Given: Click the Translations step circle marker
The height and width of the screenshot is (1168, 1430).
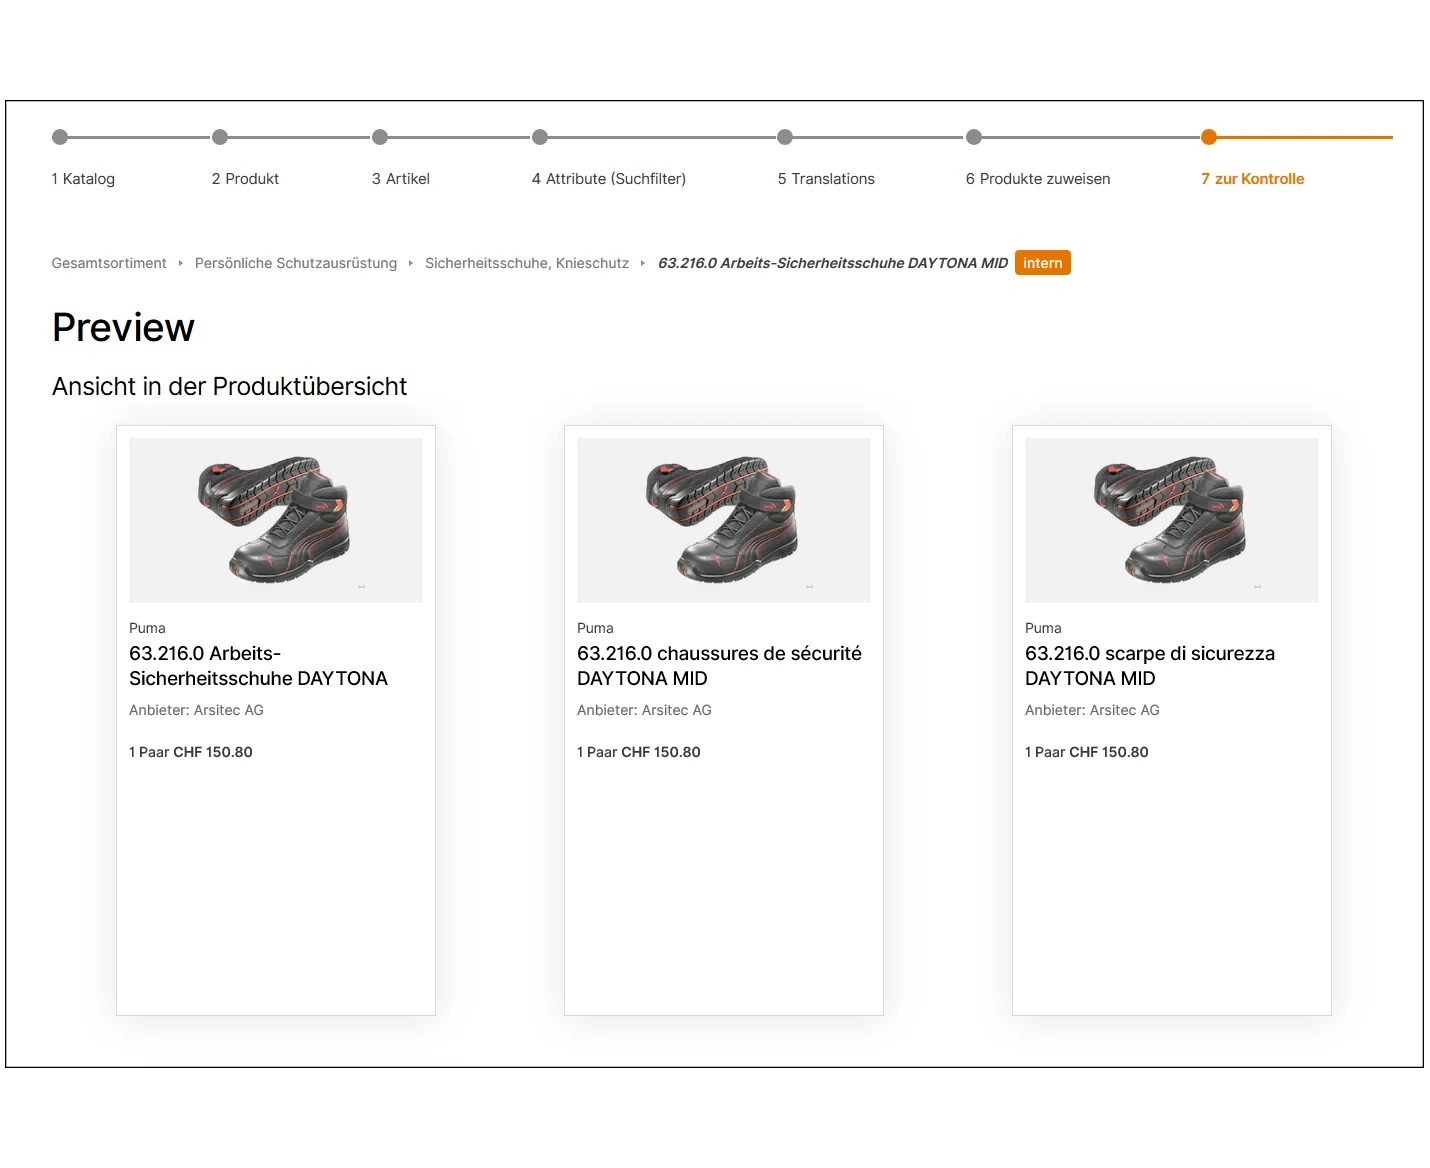Looking at the screenshot, I should click(x=785, y=137).
